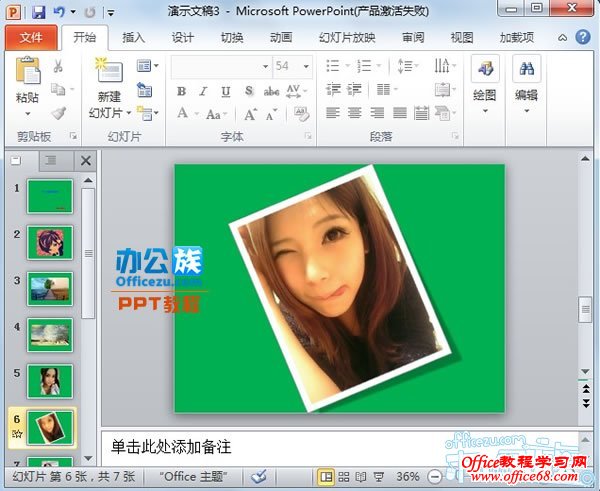Toggle Italic text formatting
This screenshot has width=600, height=491.
pyautogui.click(x=203, y=91)
